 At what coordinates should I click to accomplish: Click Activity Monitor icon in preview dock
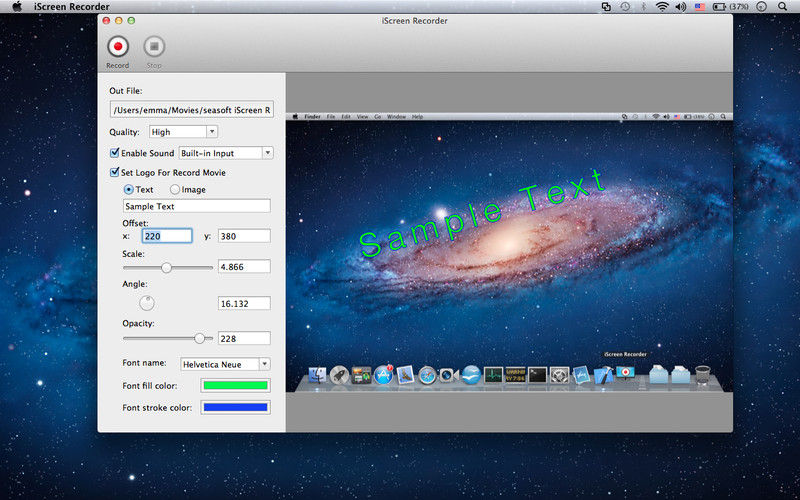click(x=493, y=376)
